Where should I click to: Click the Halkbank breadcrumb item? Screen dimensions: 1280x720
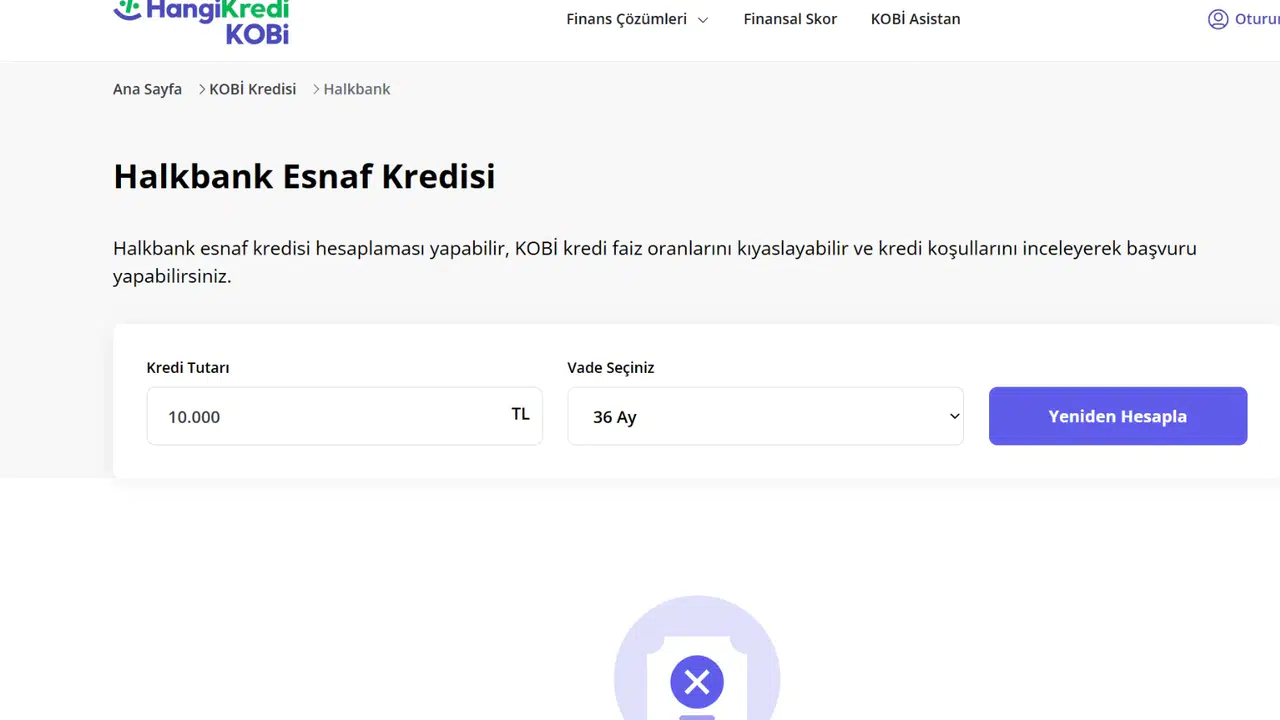click(x=356, y=89)
